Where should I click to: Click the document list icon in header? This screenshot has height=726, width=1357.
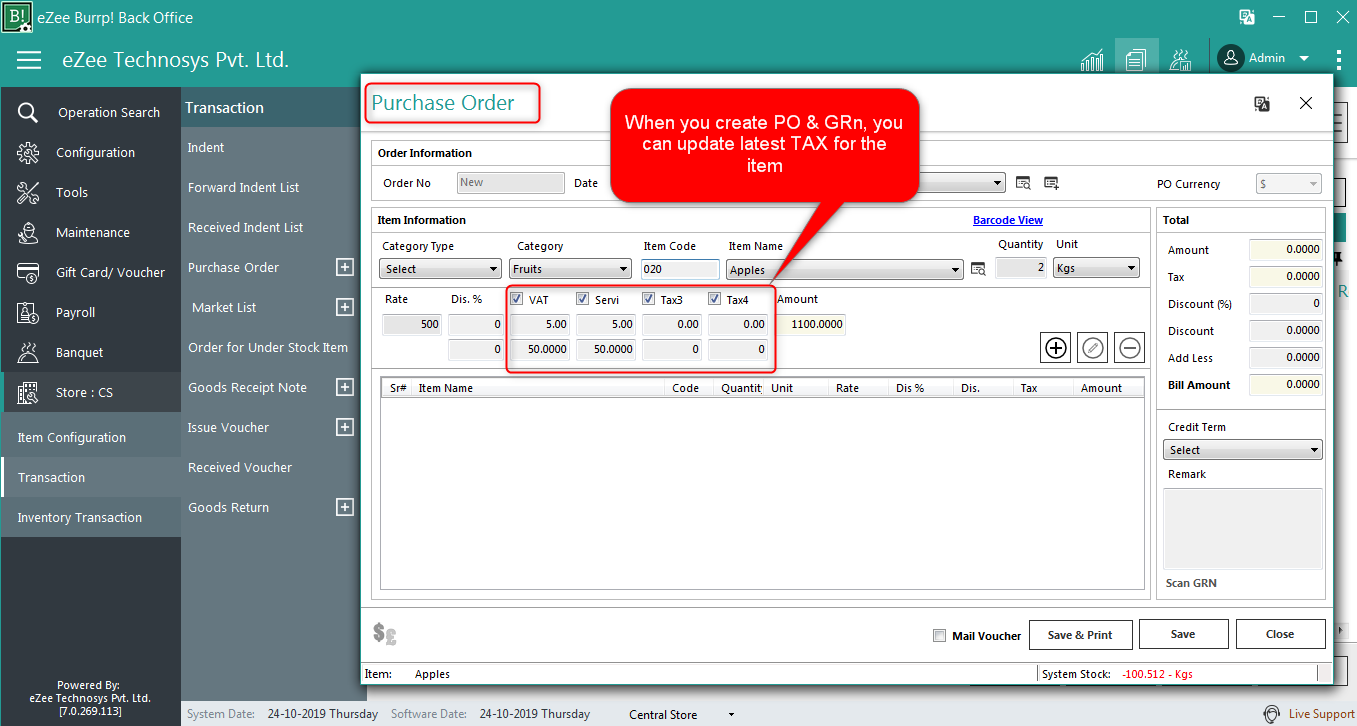coord(1135,60)
